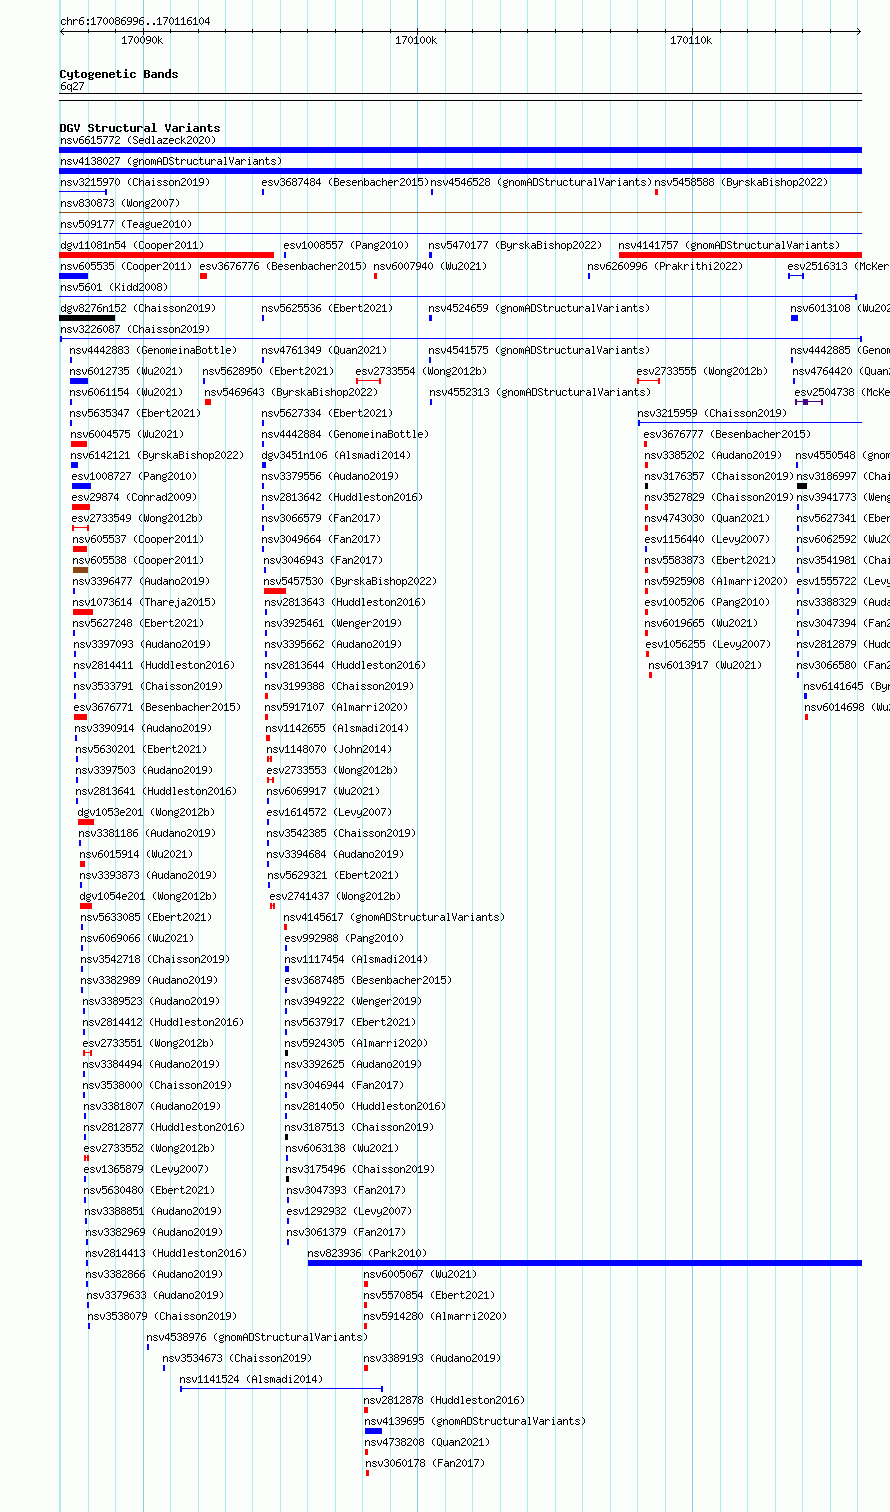Select nsv4524659 gnomAD variant label
Image resolution: width=890 pixels, height=1512 pixels.
click(540, 309)
